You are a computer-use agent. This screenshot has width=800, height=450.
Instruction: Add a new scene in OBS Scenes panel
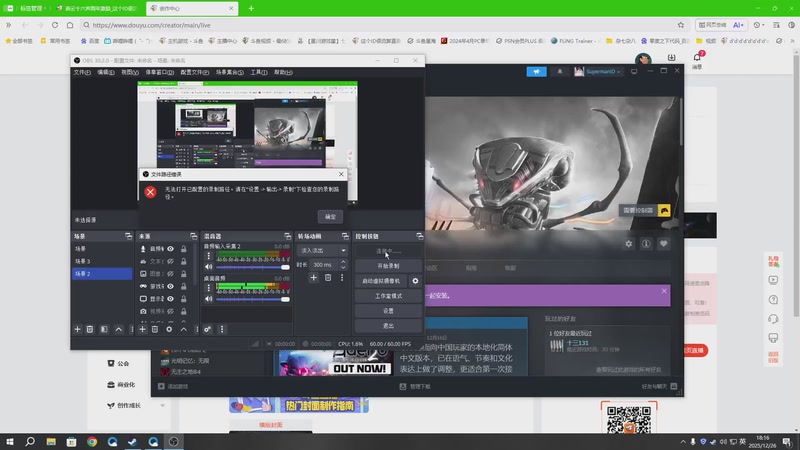pos(78,330)
